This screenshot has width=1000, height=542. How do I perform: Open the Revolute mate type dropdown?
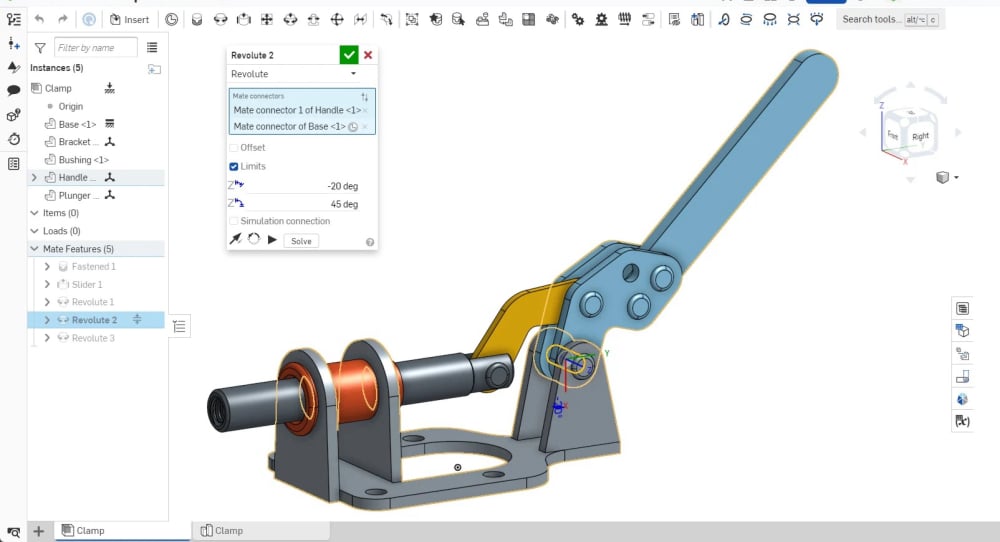pos(294,74)
